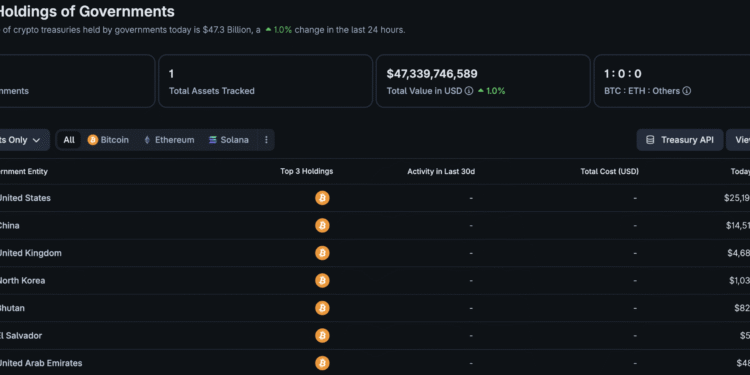This screenshot has height=375, width=750.
Task: Click the Bitcoin icon in El Salvador row
Action: [x=322, y=335]
